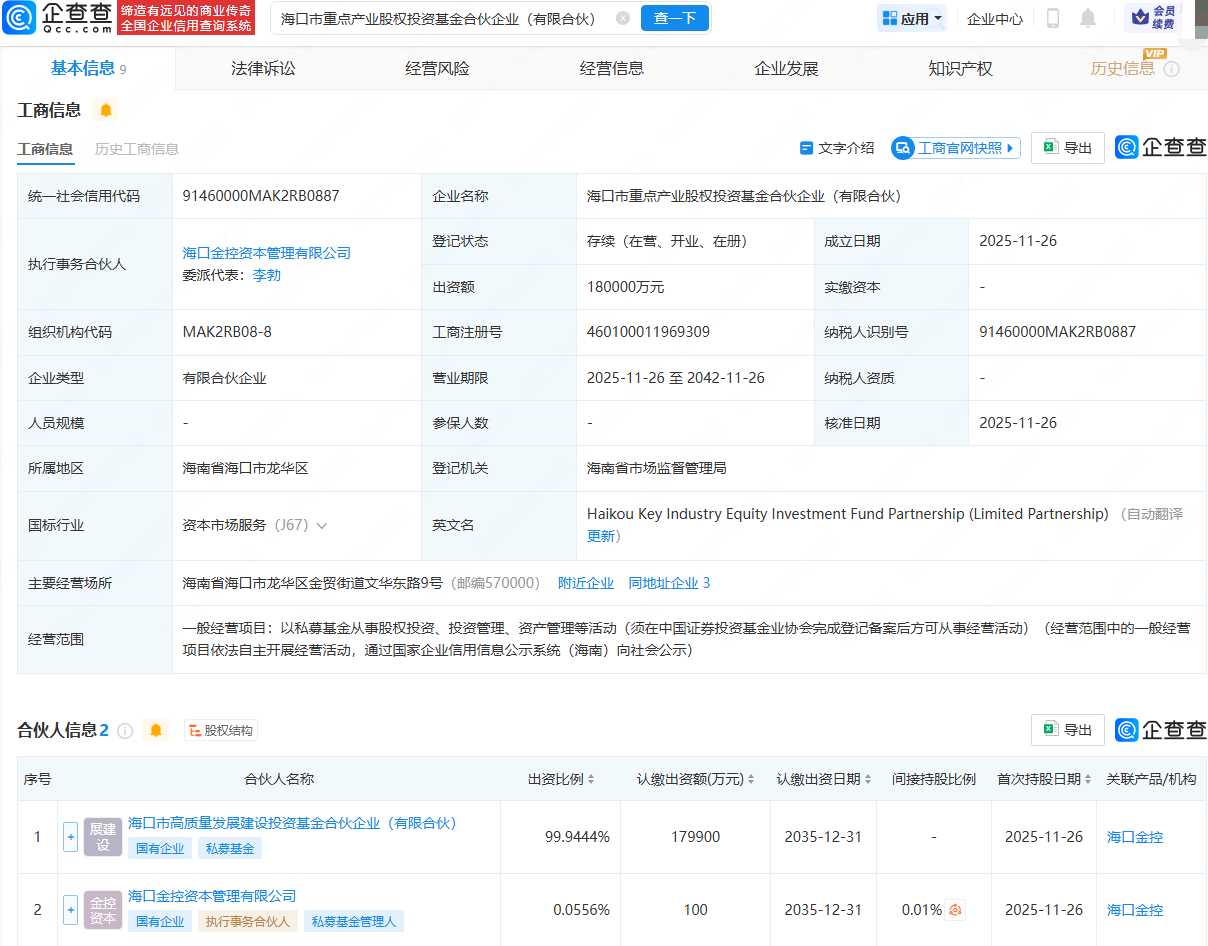Expand row 1 partner plus button
The height and width of the screenshot is (946, 1208).
coord(70,837)
